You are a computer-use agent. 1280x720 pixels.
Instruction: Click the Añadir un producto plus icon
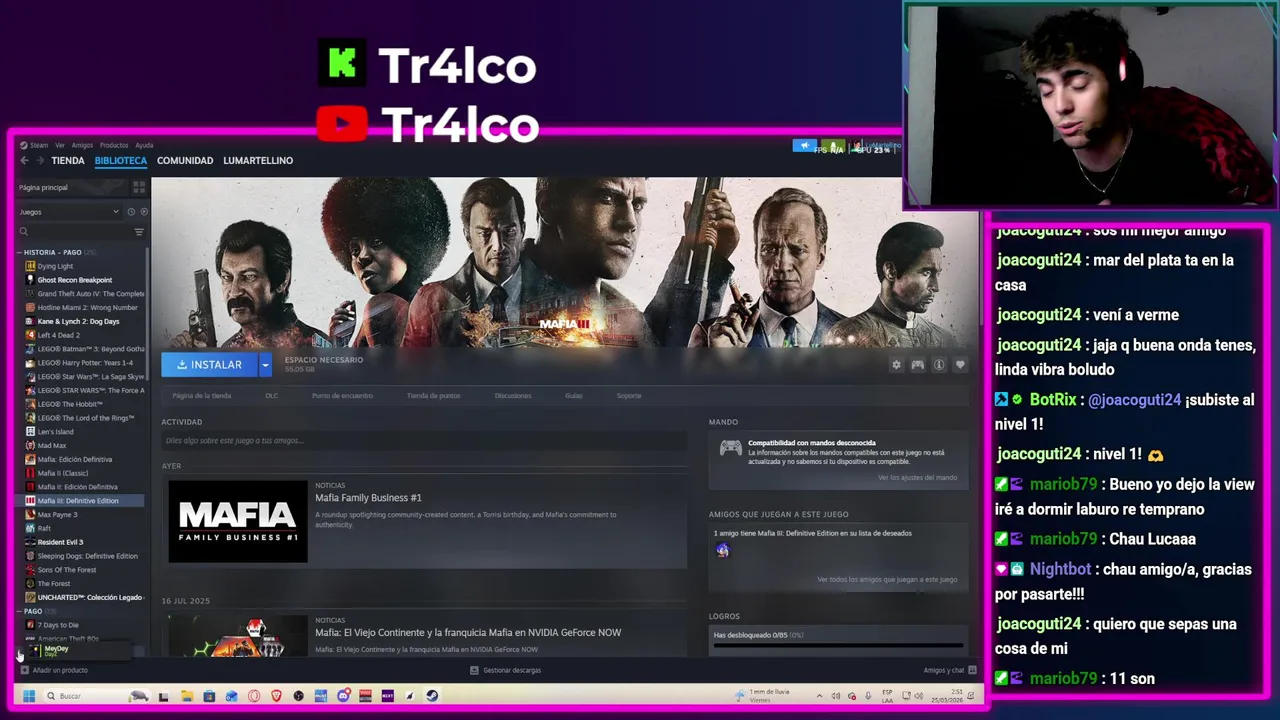(x=25, y=670)
